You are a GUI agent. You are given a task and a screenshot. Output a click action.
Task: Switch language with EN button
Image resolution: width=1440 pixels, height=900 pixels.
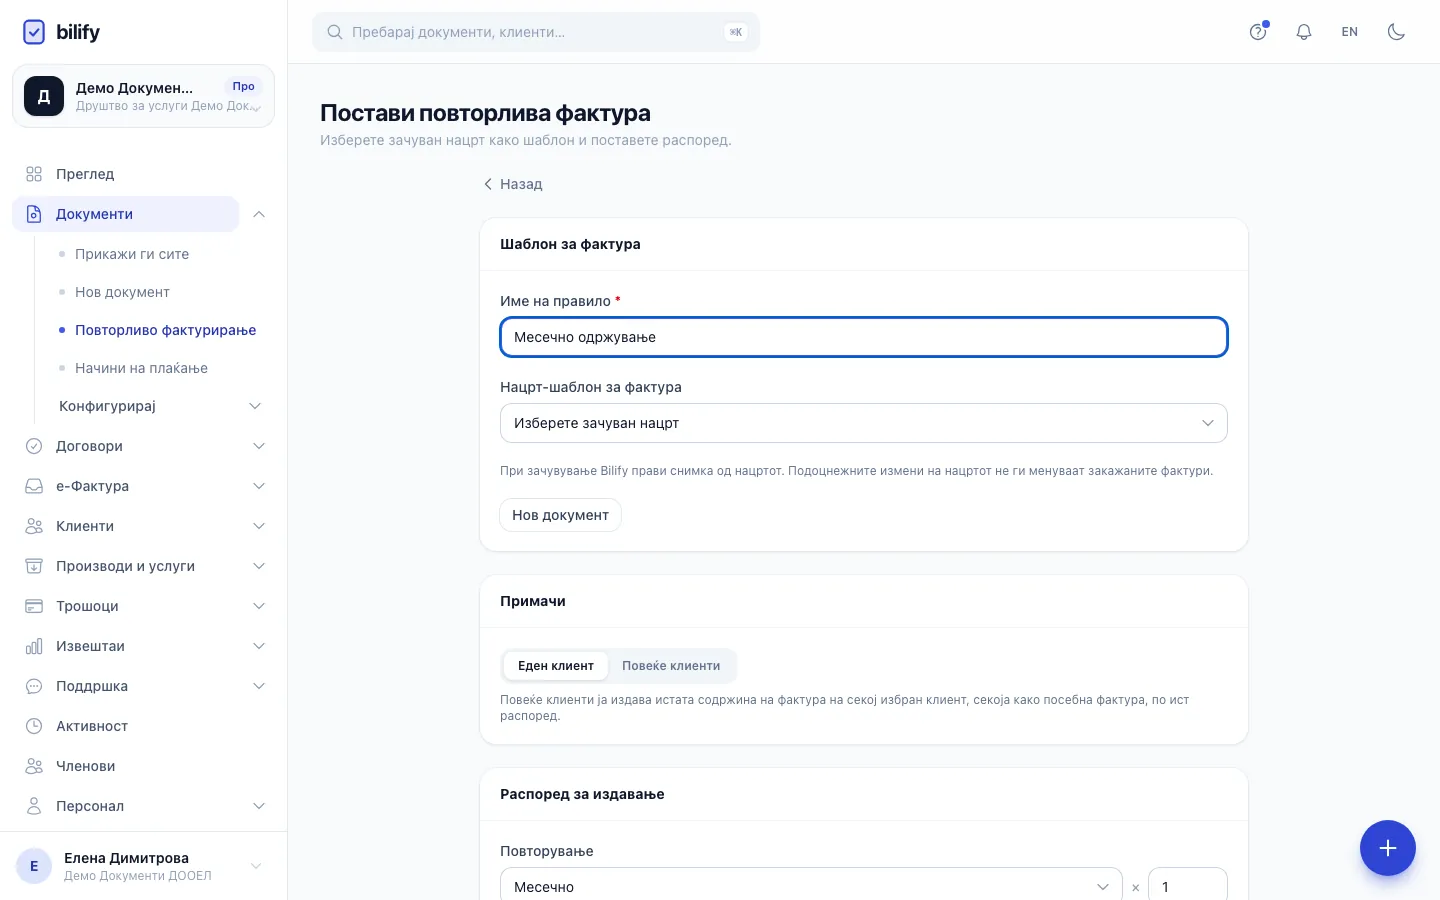[1350, 32]
